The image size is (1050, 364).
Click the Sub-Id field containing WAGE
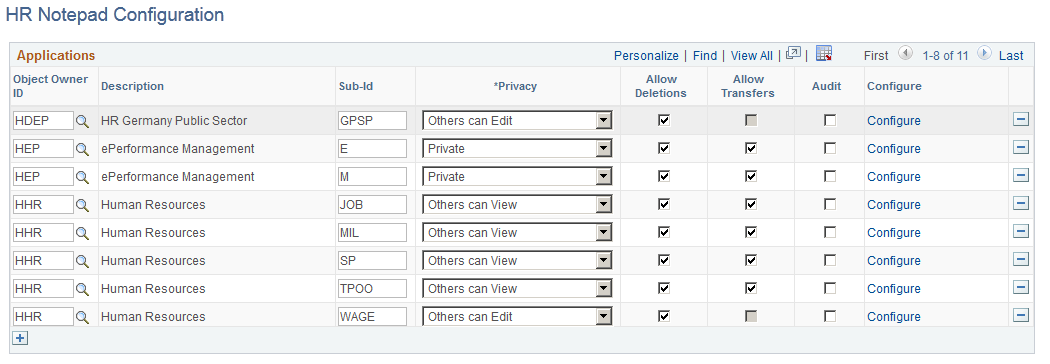click(372, 316)
